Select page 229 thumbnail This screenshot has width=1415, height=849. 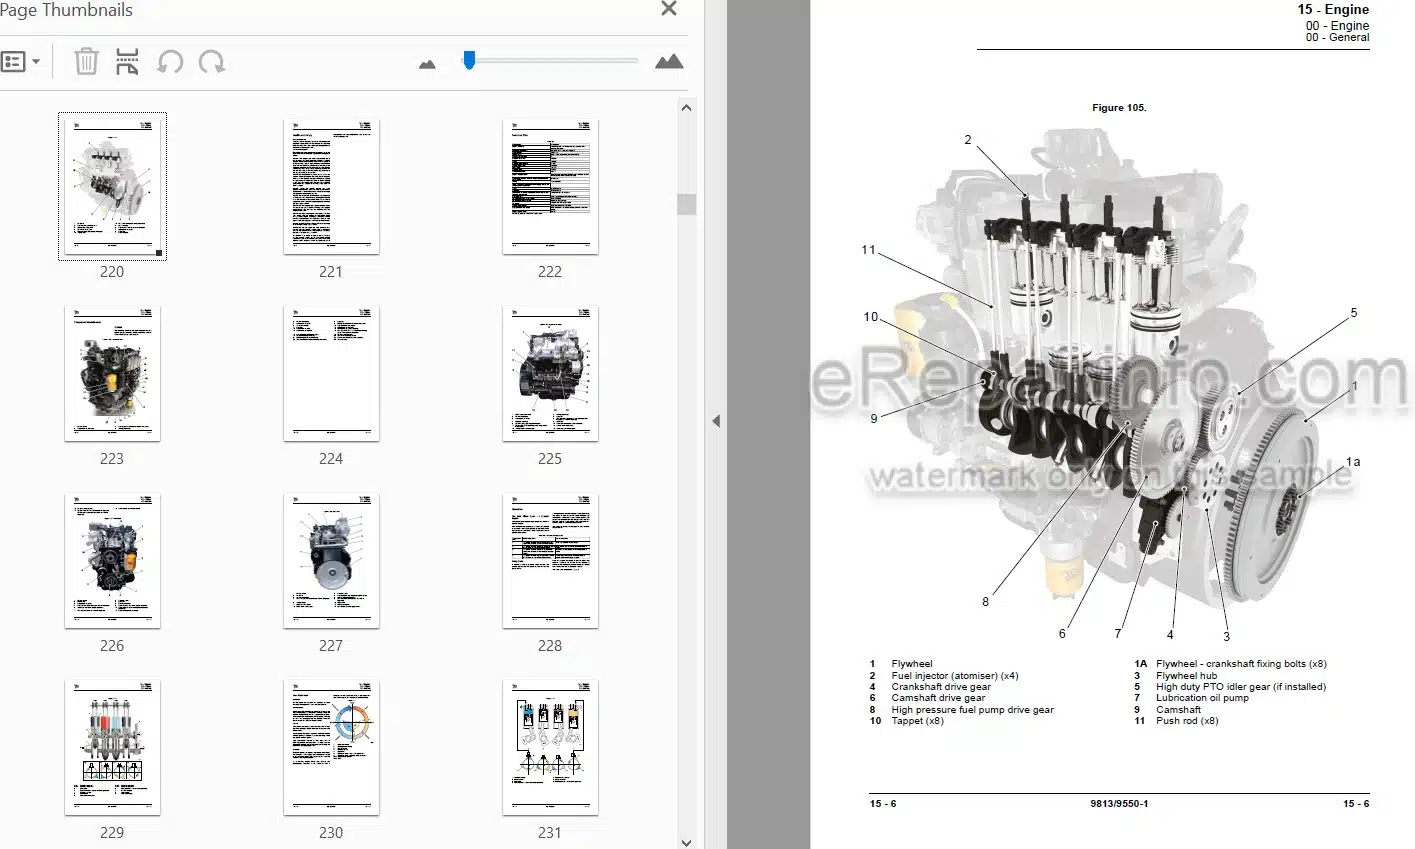tap(112, 747)
